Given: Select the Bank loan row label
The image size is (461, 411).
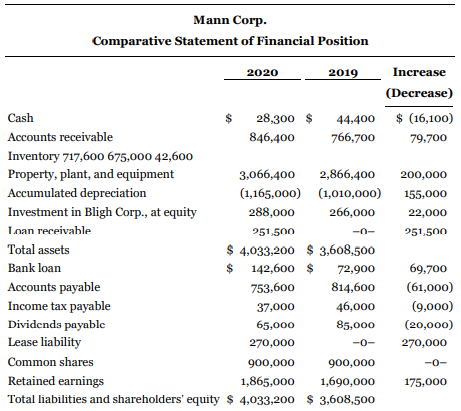Looking at the screenshot, I should pos(34,268).
